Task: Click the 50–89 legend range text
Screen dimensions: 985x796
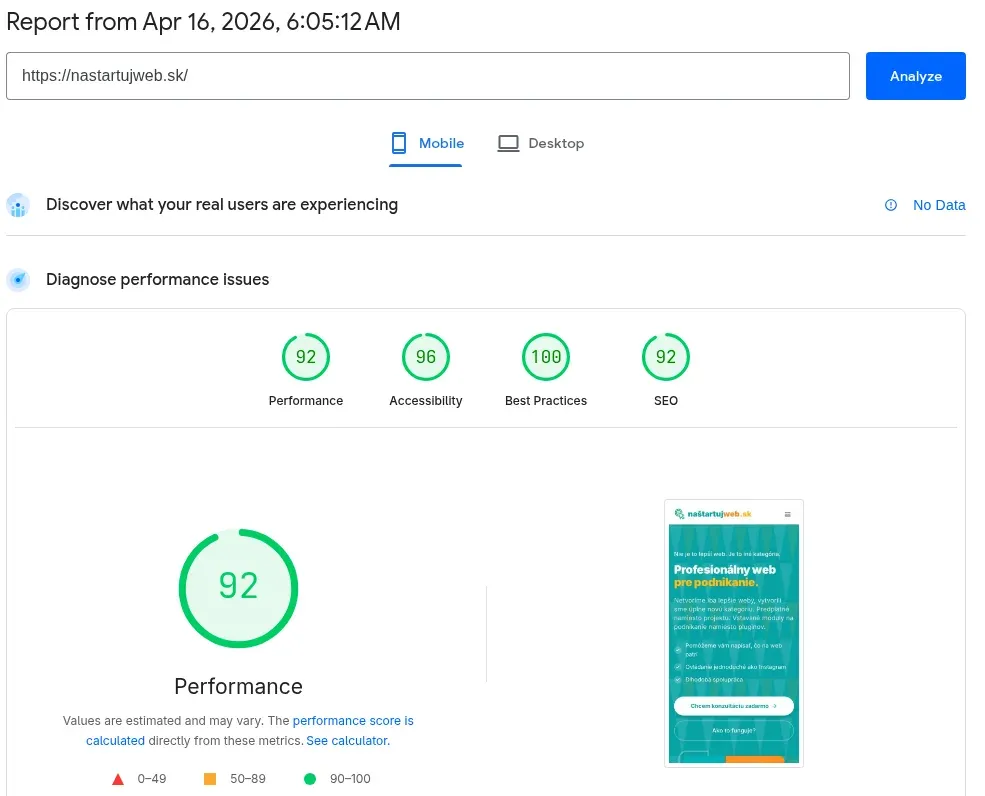Action: (248, 779)
